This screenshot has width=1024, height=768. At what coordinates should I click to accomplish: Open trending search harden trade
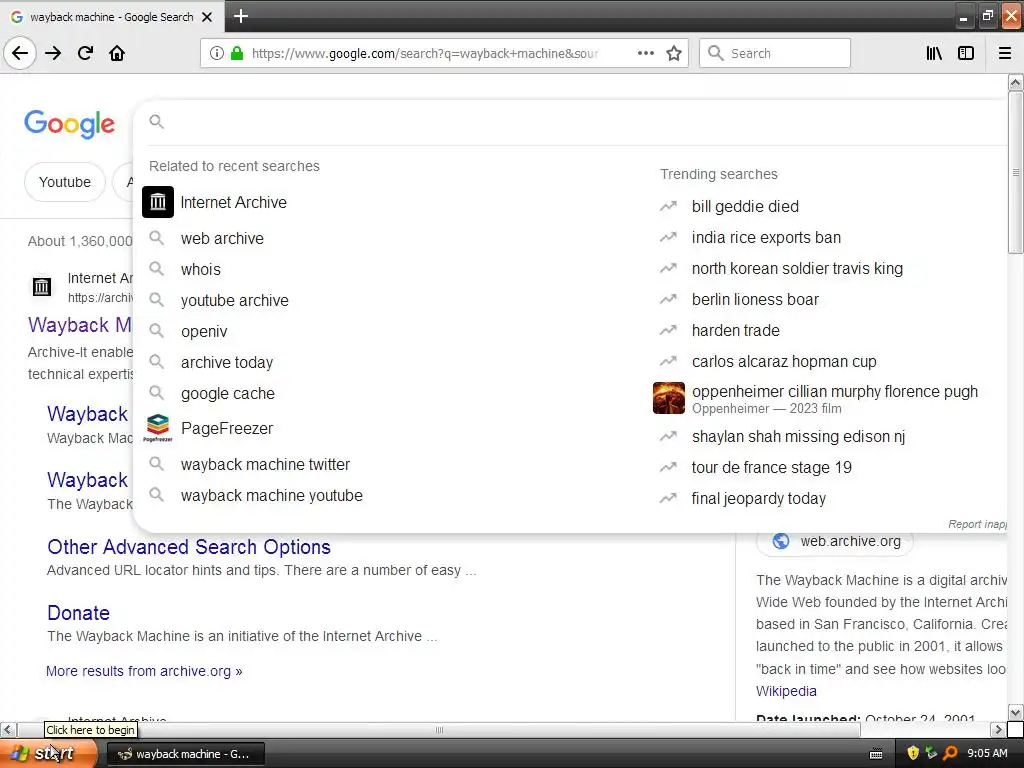(735, 330)
